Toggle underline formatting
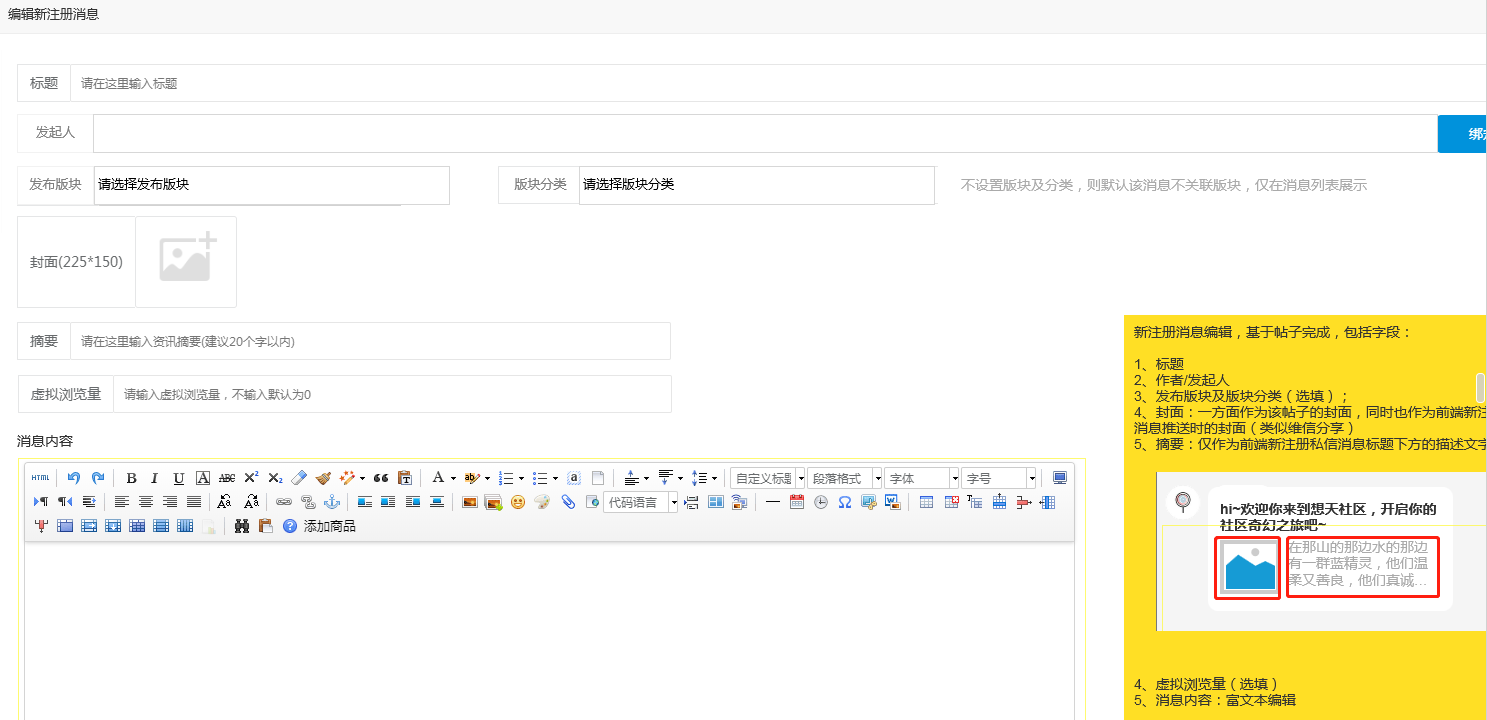 click(178, 478)
